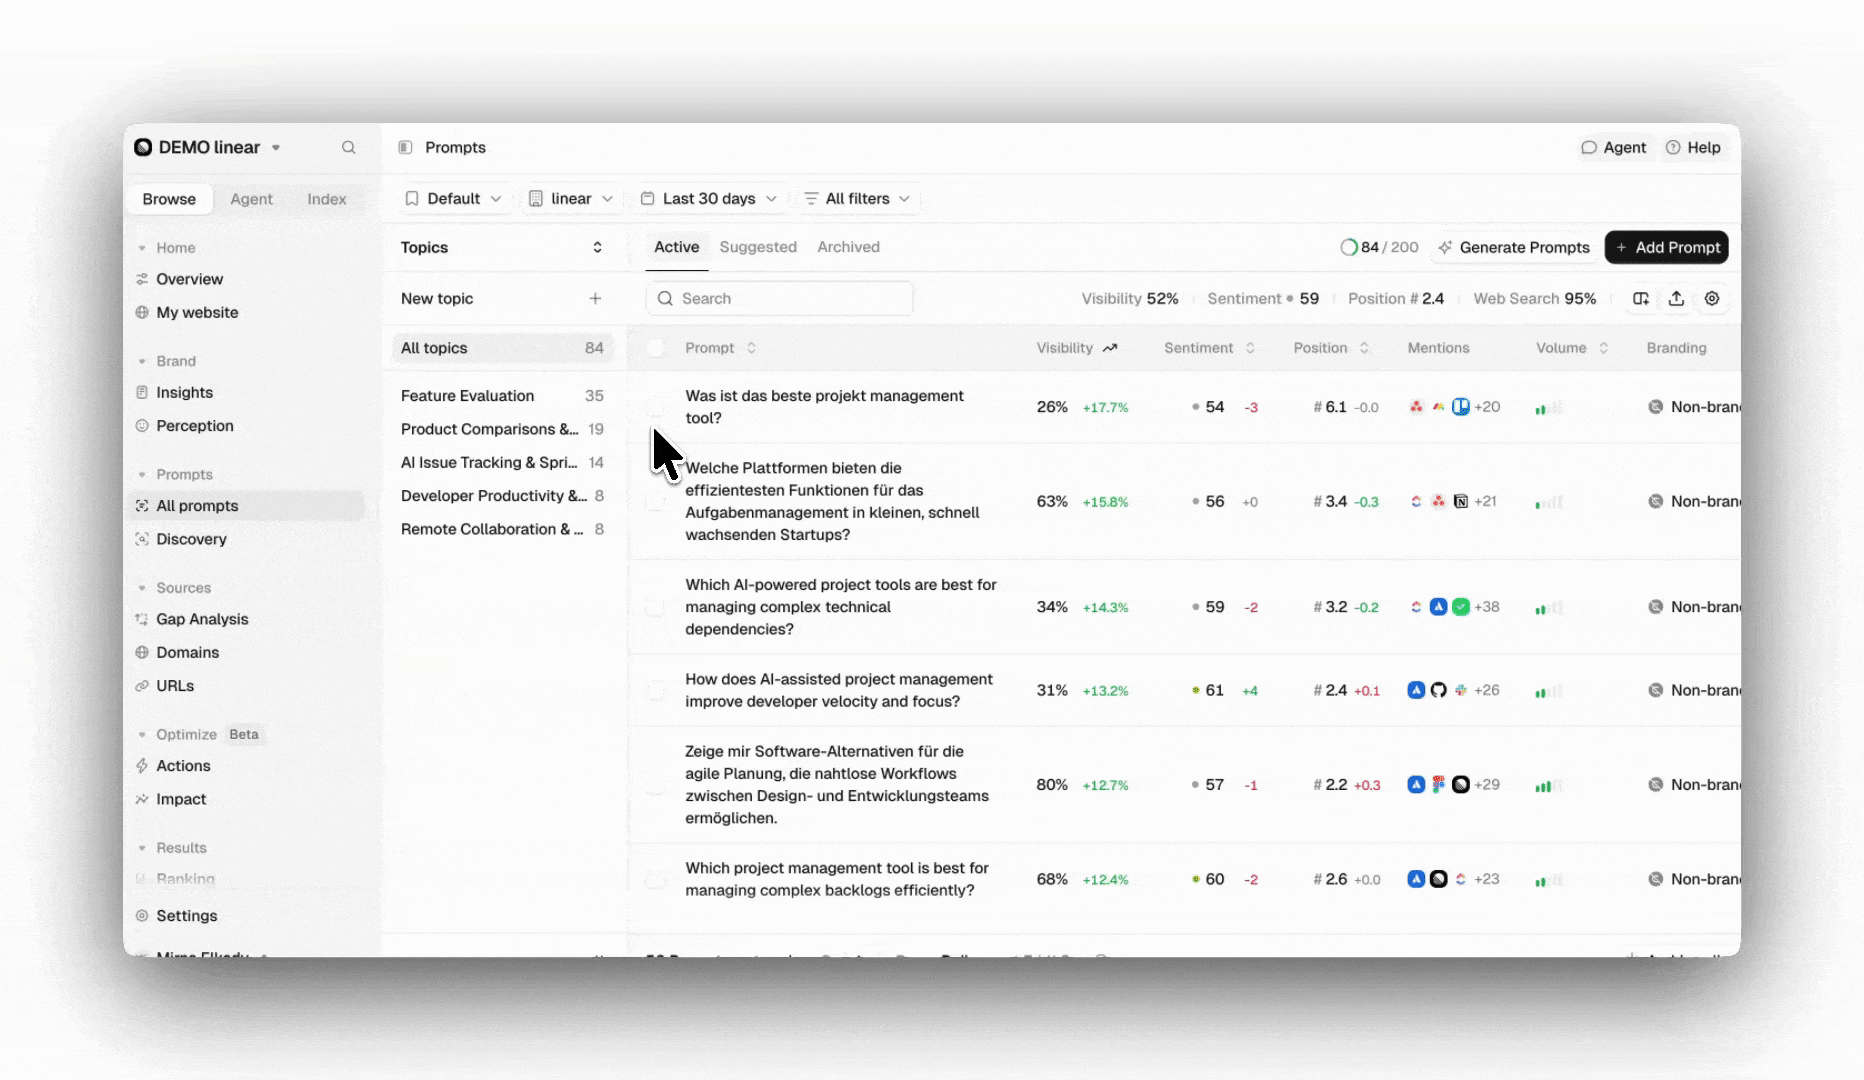Screen dimensions: 1864x1080
Task: Select the AI Issue Tracking topic
Action: point(502,462)
